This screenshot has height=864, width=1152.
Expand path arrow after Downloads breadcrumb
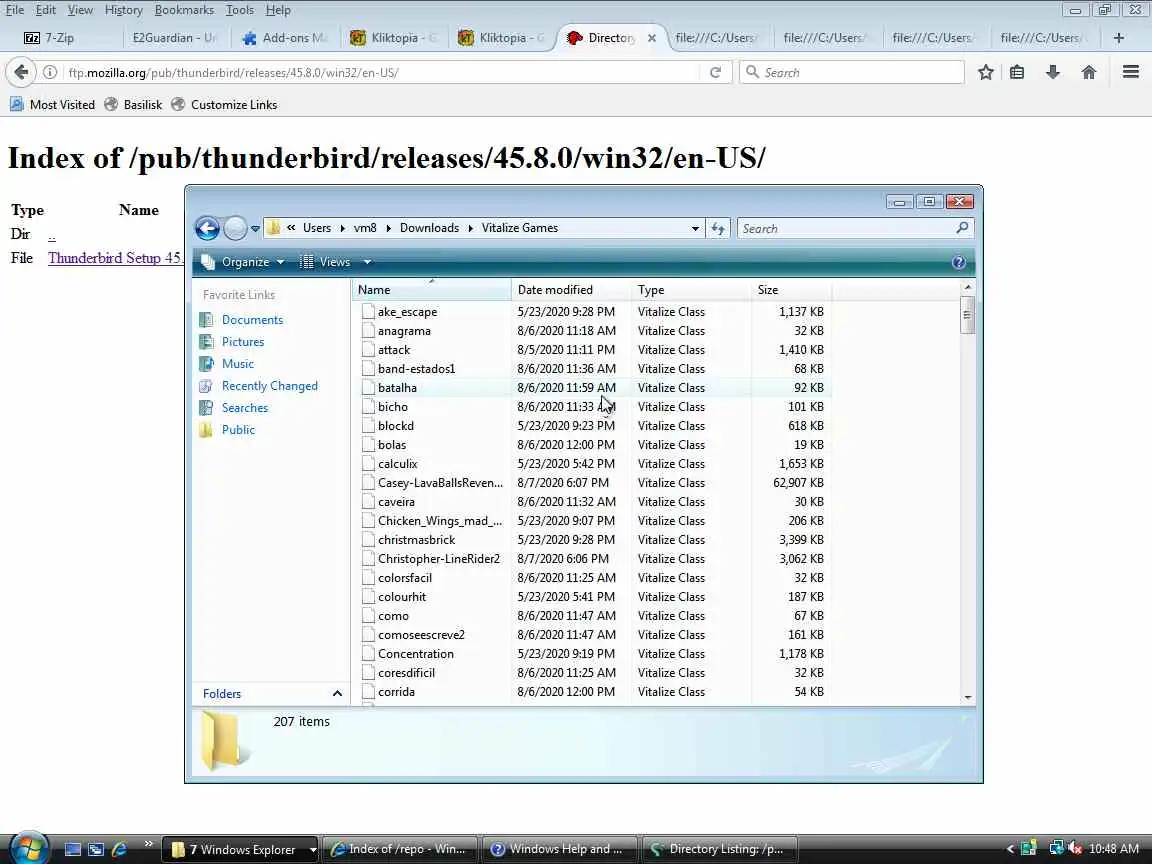[470, 228]
